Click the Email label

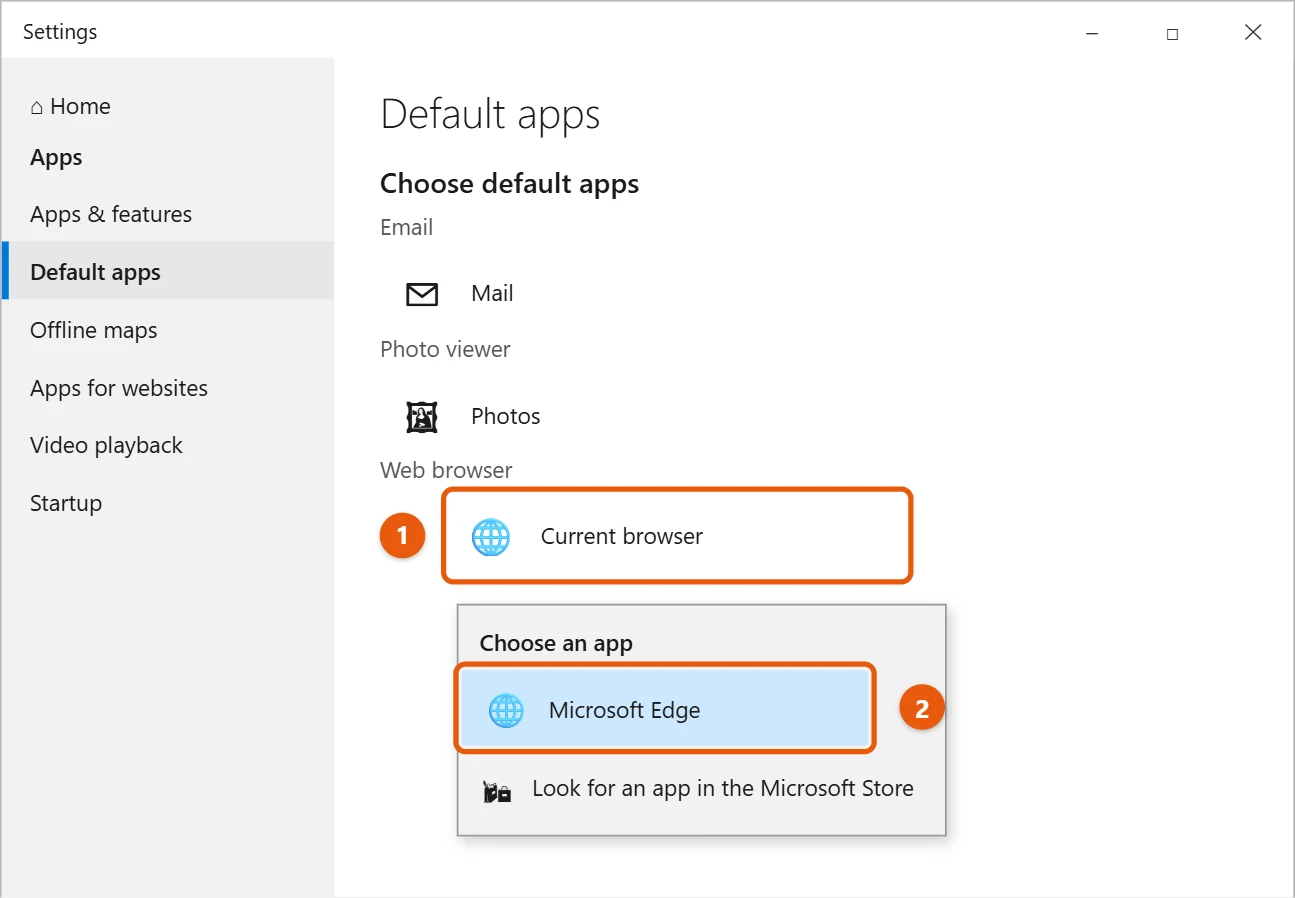[406, 227]
